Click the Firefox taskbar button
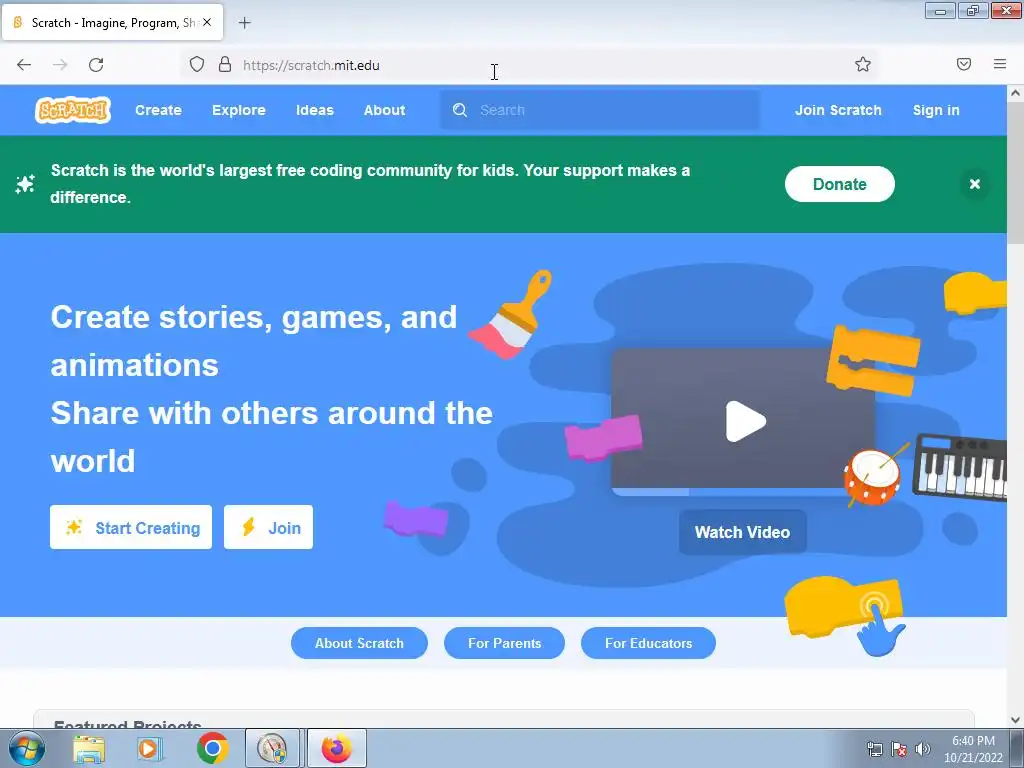 (x=337, y=748)
